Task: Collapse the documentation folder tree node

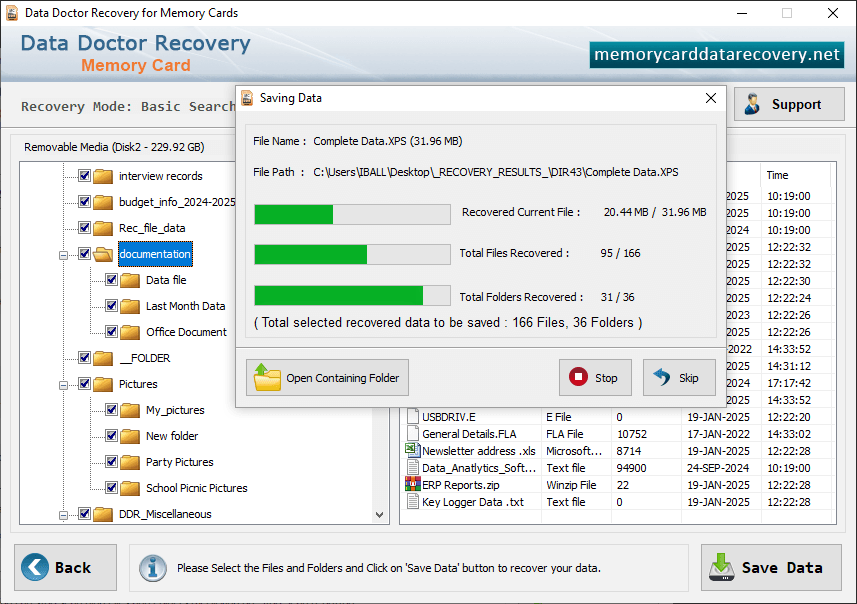Action: pyautogui.click(x=63, y=255)
